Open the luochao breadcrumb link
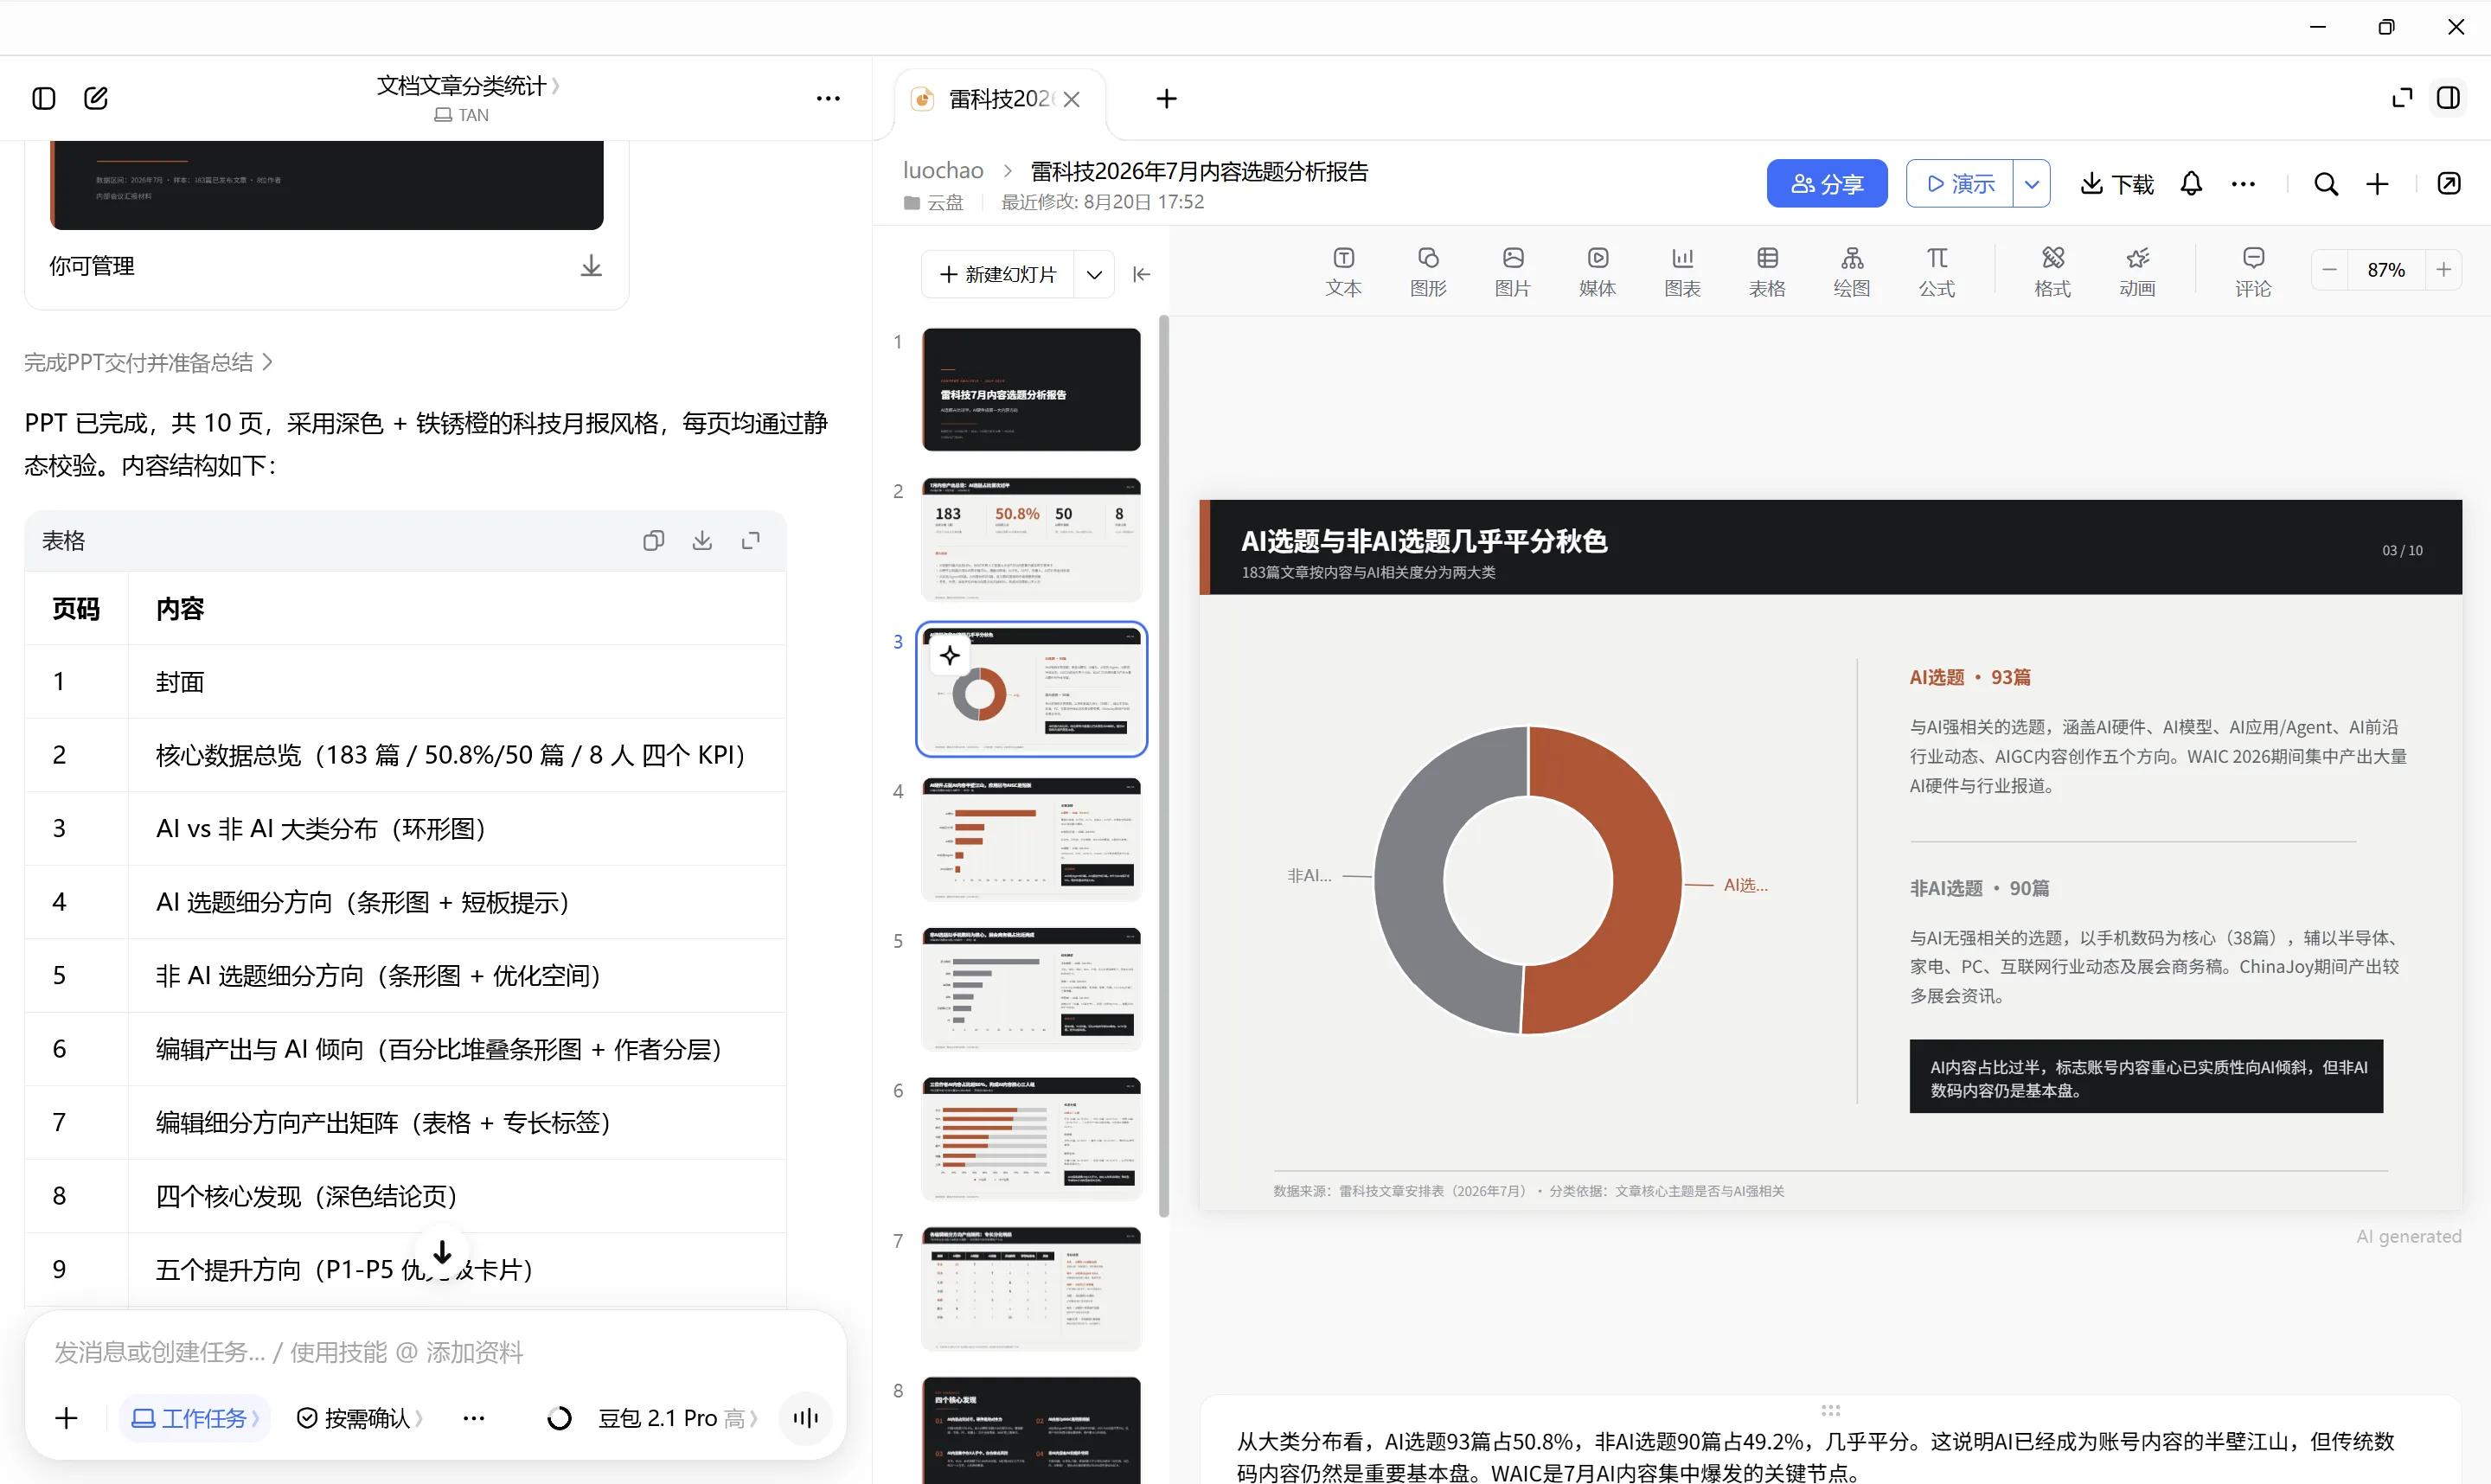 (943, 170)
